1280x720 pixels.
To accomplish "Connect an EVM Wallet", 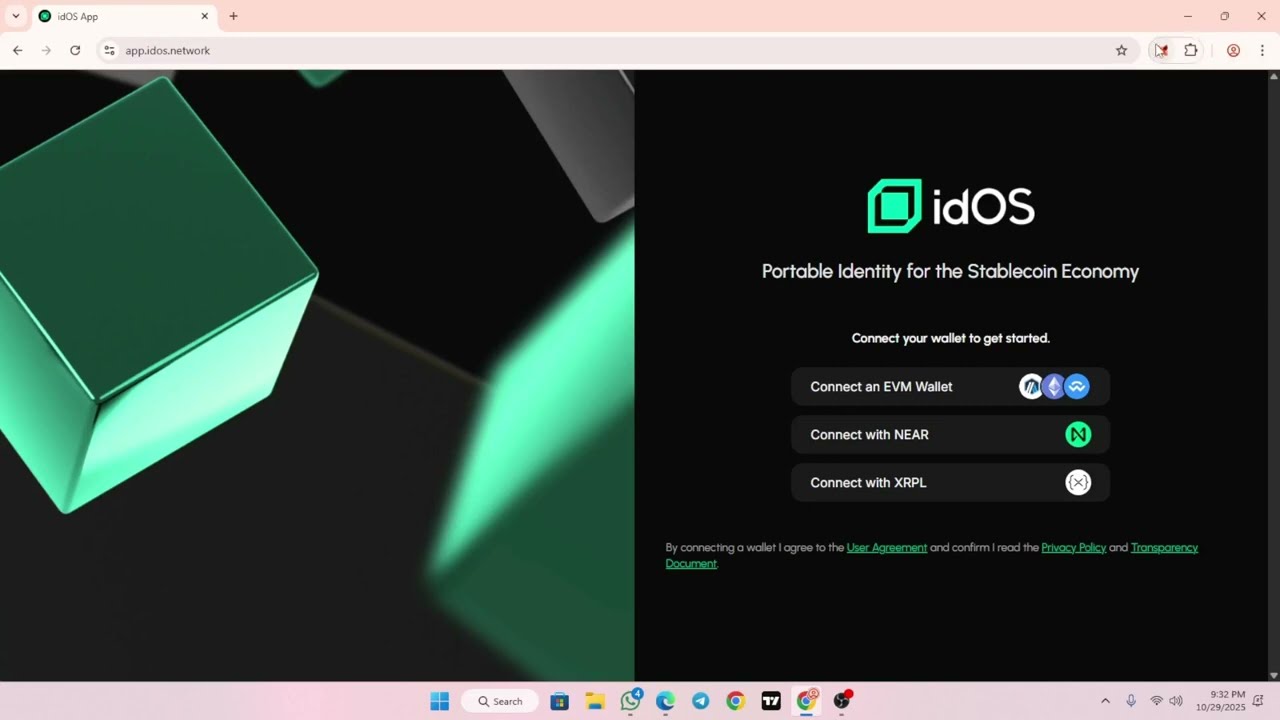I will (950, 387).
